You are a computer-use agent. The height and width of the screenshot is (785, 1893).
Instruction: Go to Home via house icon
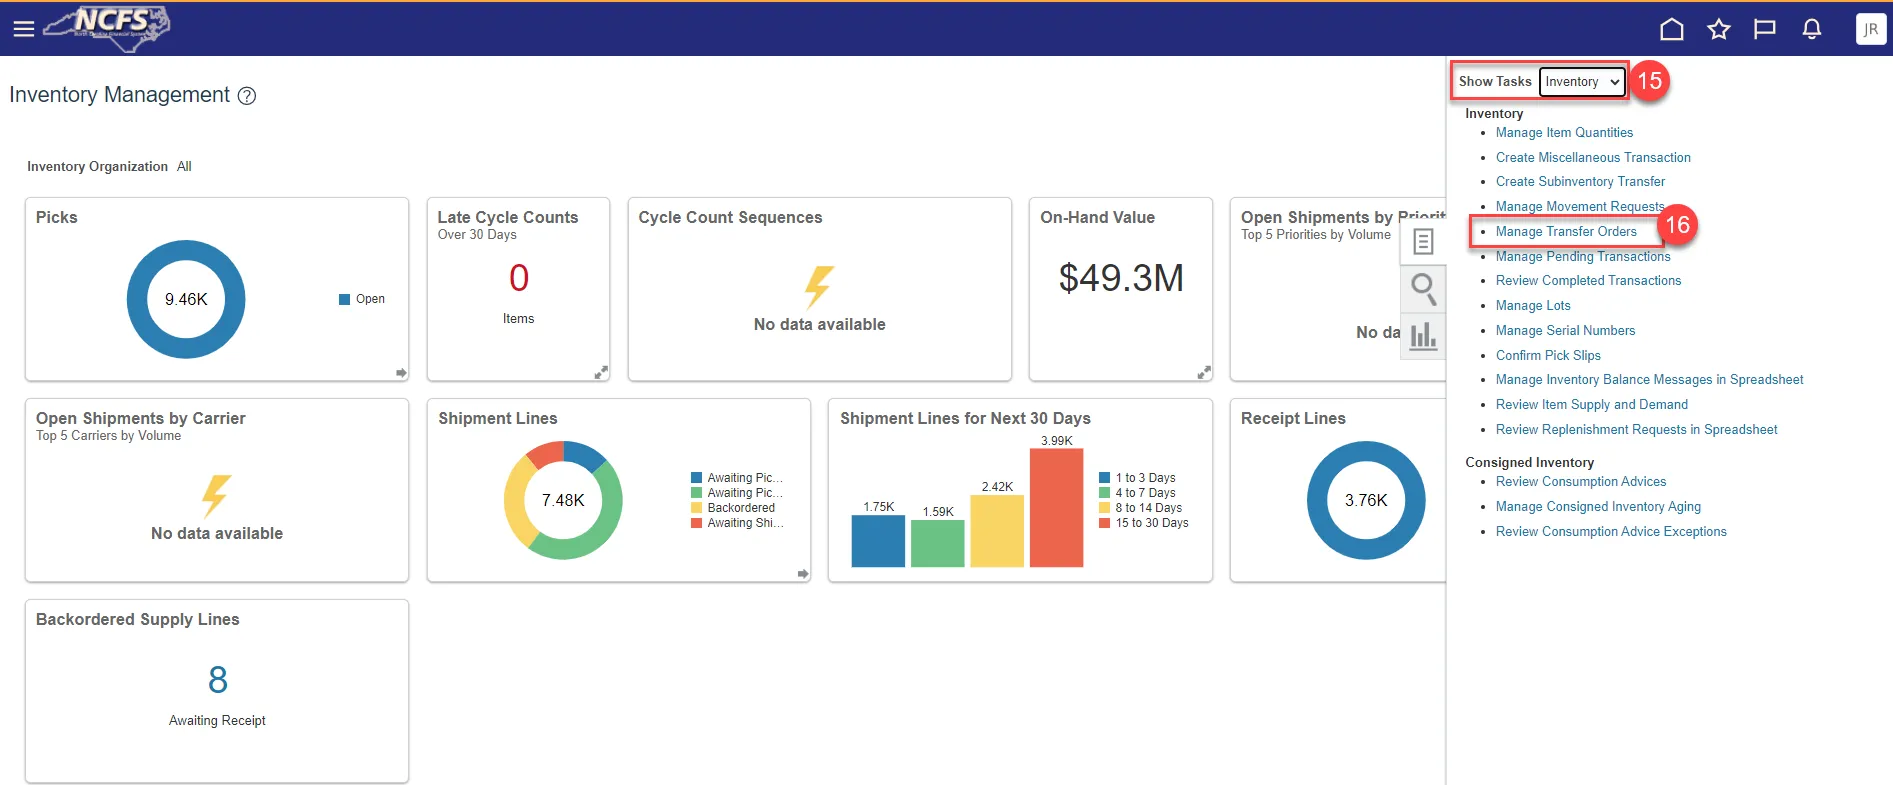point(1671,29)
